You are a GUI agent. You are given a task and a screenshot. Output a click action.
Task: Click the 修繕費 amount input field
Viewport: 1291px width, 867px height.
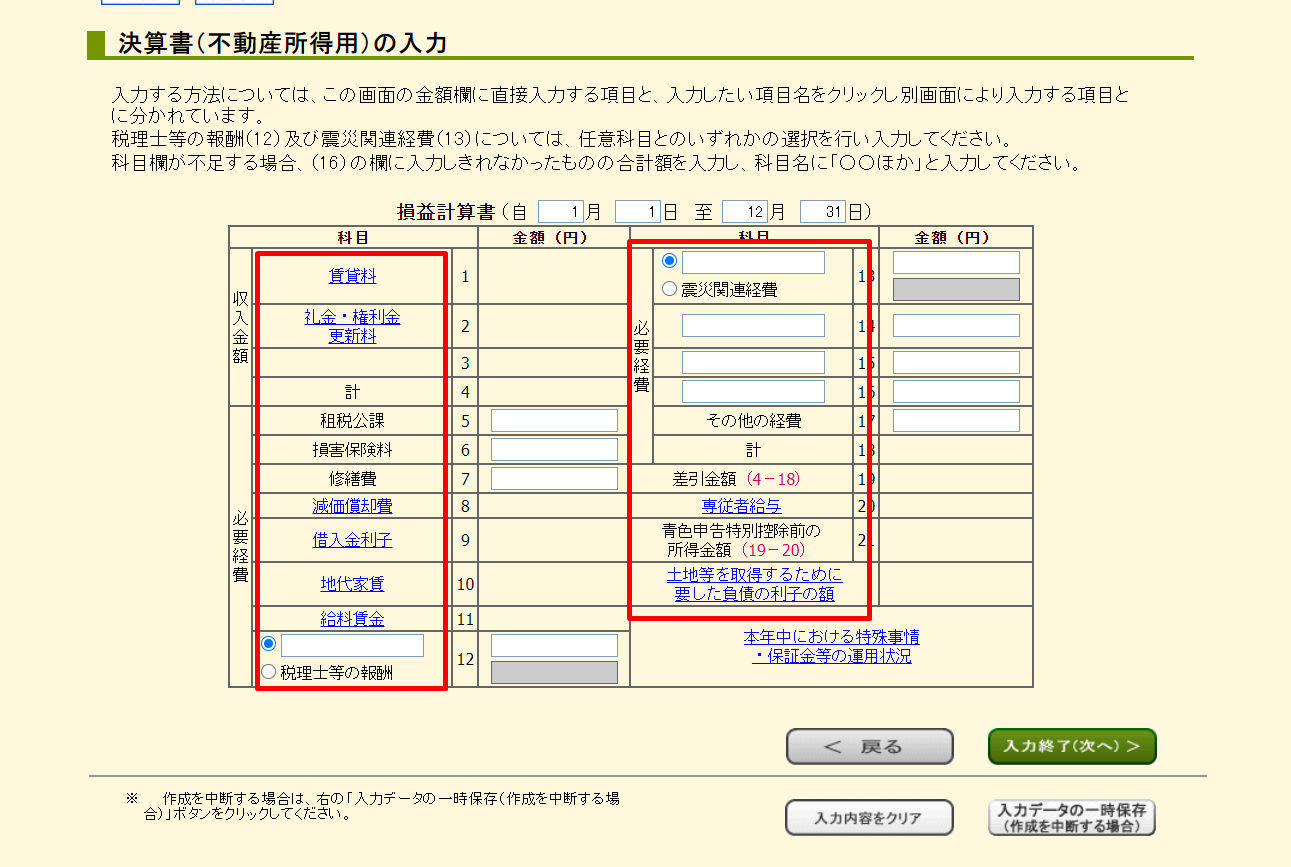tap(554, 479)
